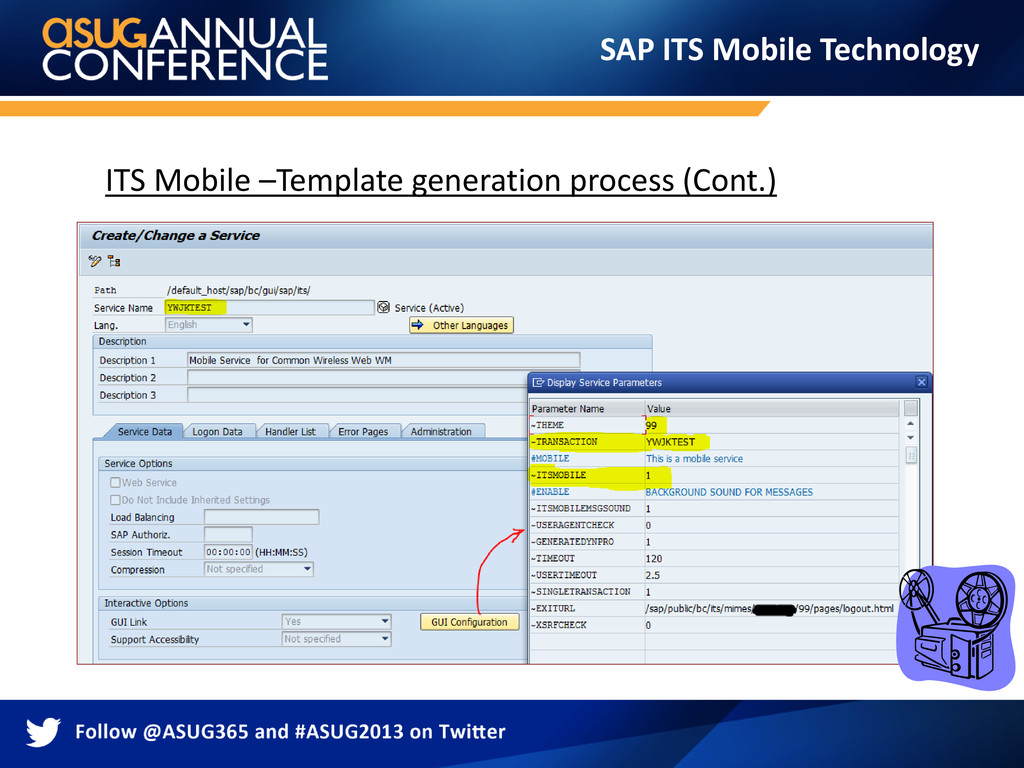The height and width of the screenshot is (768, 1024).
Task: Click the Value column header
Action: click(x=772, y=409)
